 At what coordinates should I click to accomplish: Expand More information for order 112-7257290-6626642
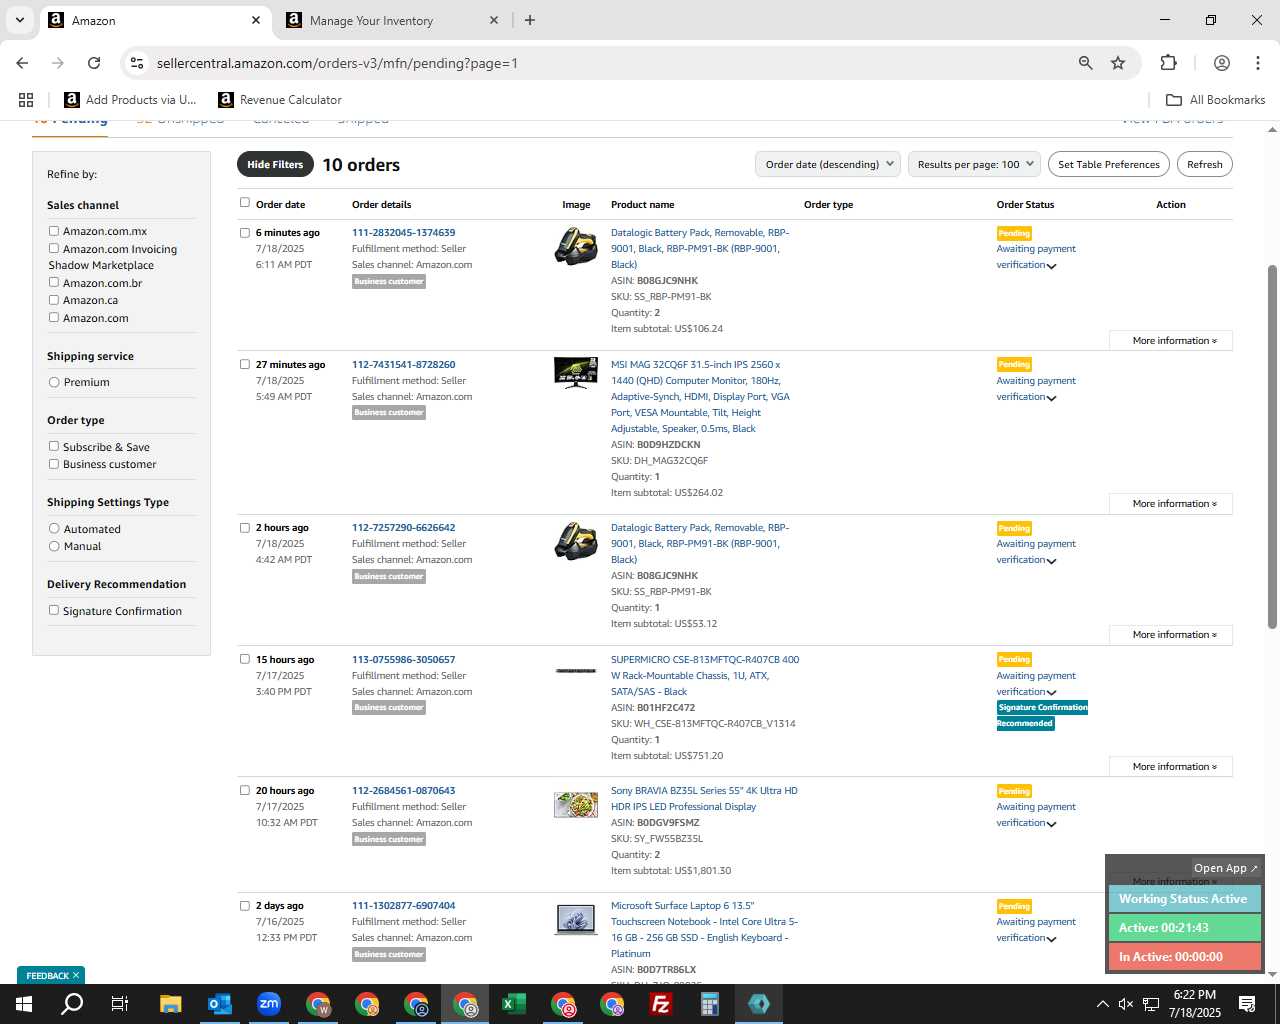pos(1171,635)
